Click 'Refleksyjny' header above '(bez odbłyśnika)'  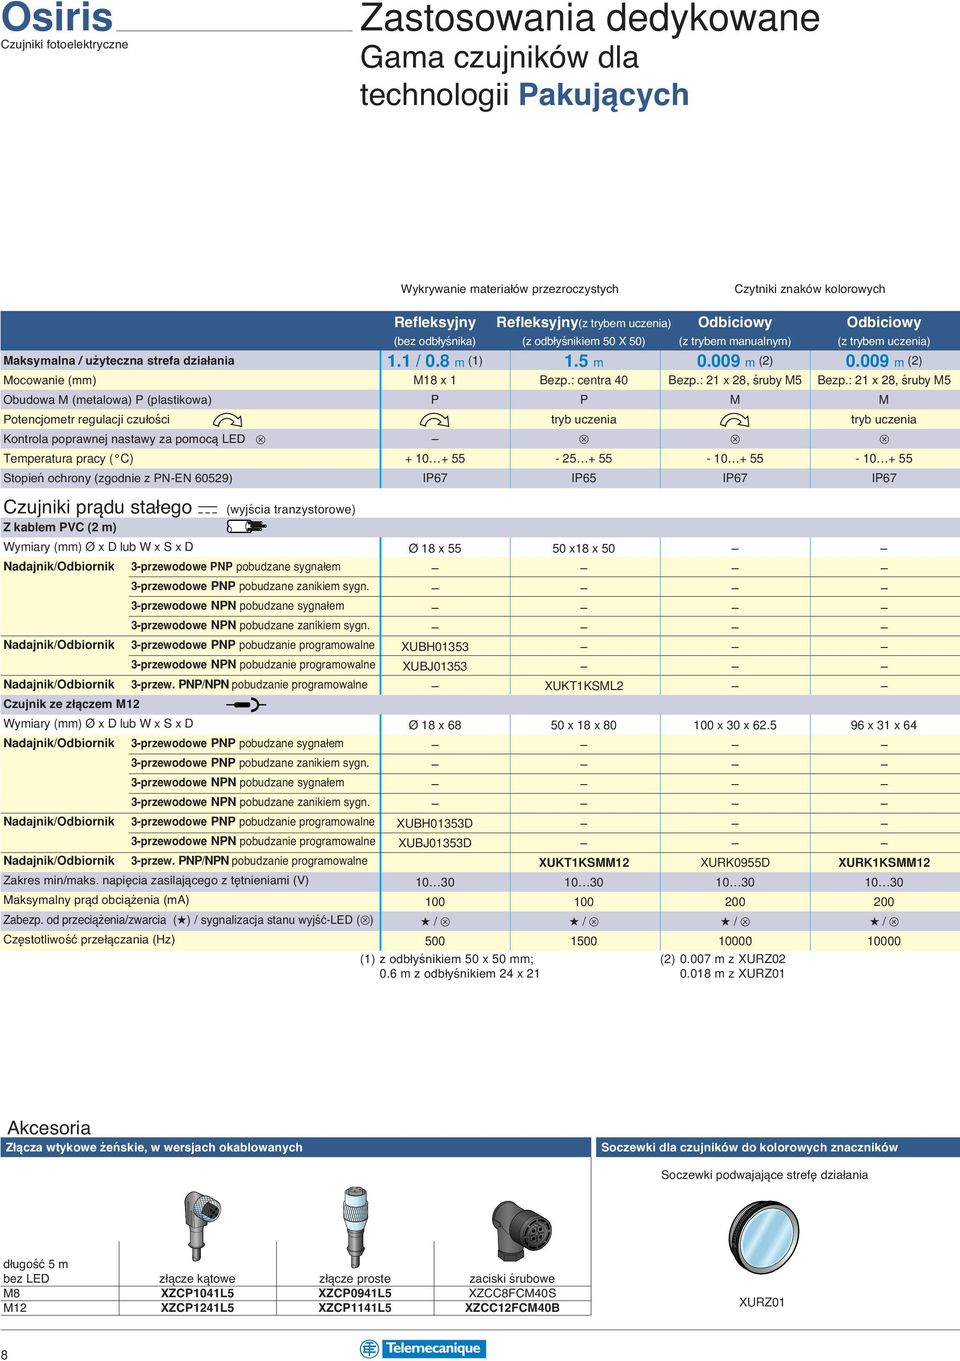click(435, 322)
